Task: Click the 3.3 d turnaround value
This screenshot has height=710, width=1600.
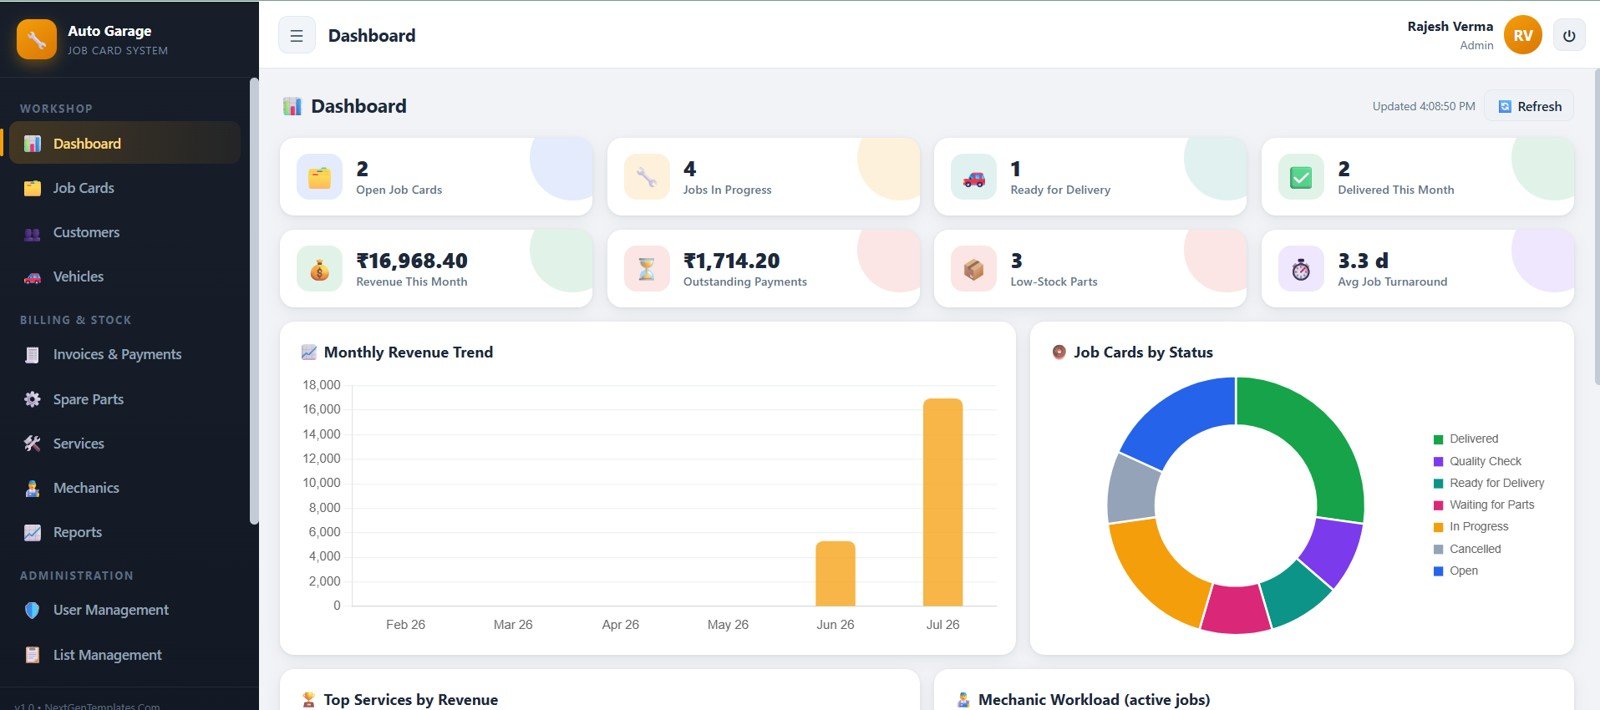Action: (1363, 261)
